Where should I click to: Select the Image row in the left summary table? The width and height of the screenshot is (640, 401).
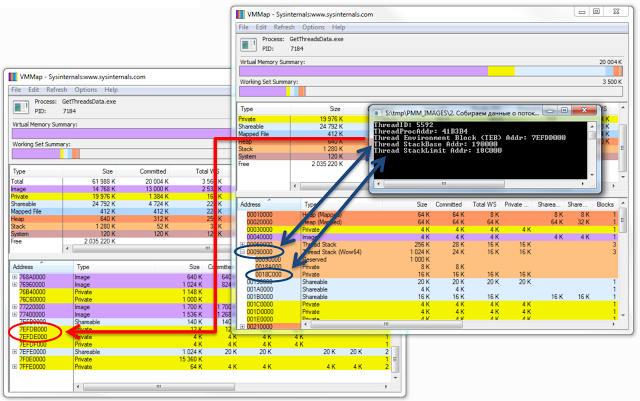click(121, 189)
